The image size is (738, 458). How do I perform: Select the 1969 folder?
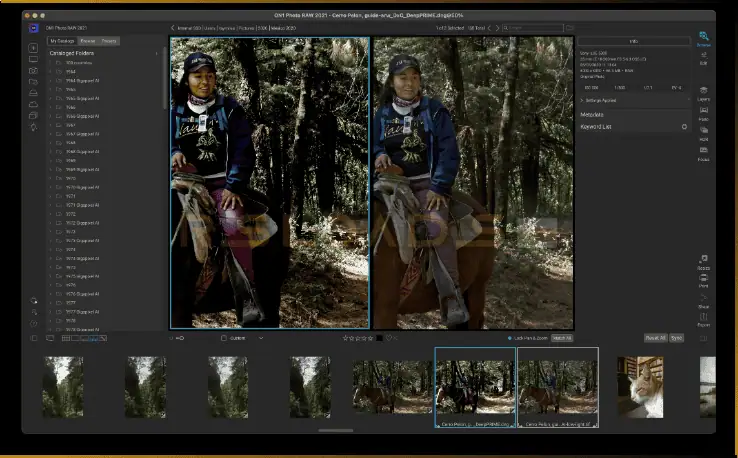71,161
